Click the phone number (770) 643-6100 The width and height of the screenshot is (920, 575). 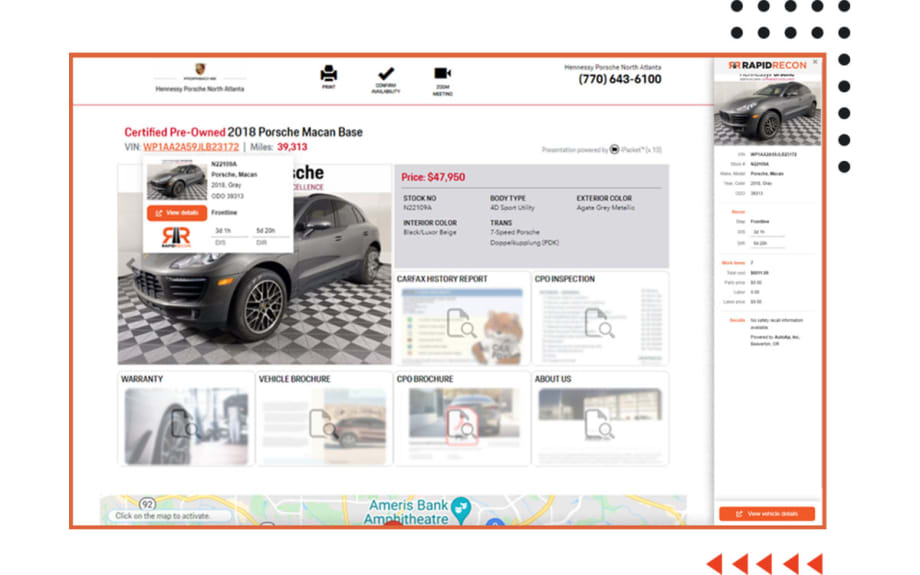pyautogui.click(x=620, y=79)
